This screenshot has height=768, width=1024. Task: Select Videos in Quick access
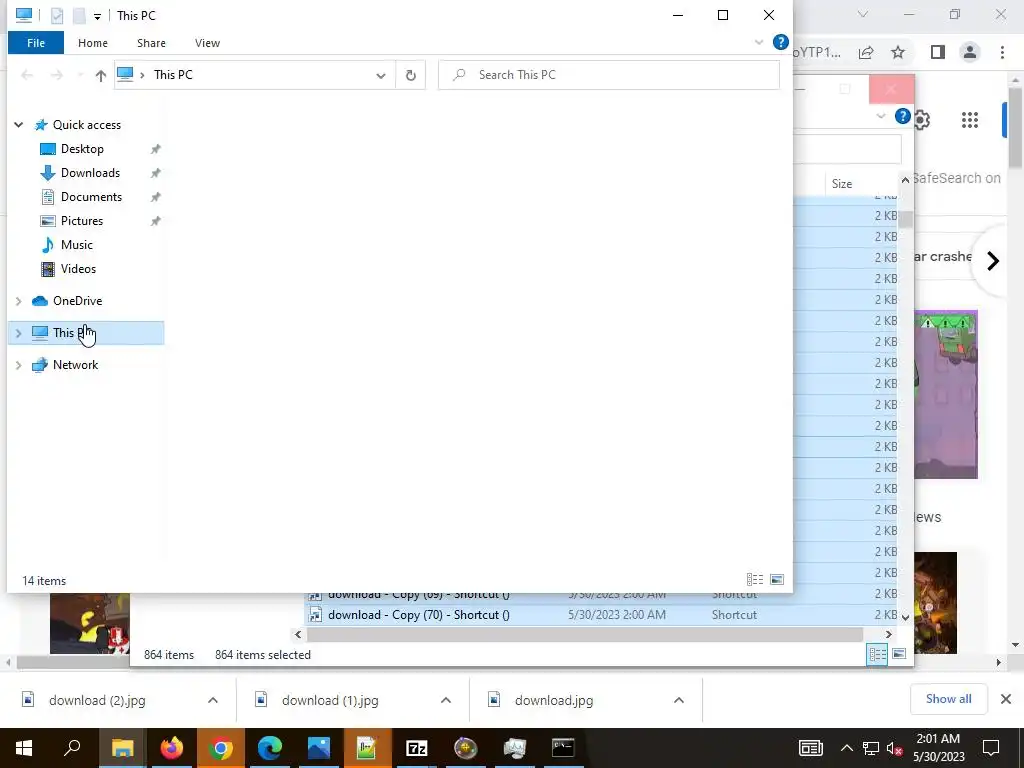point(78,269)
